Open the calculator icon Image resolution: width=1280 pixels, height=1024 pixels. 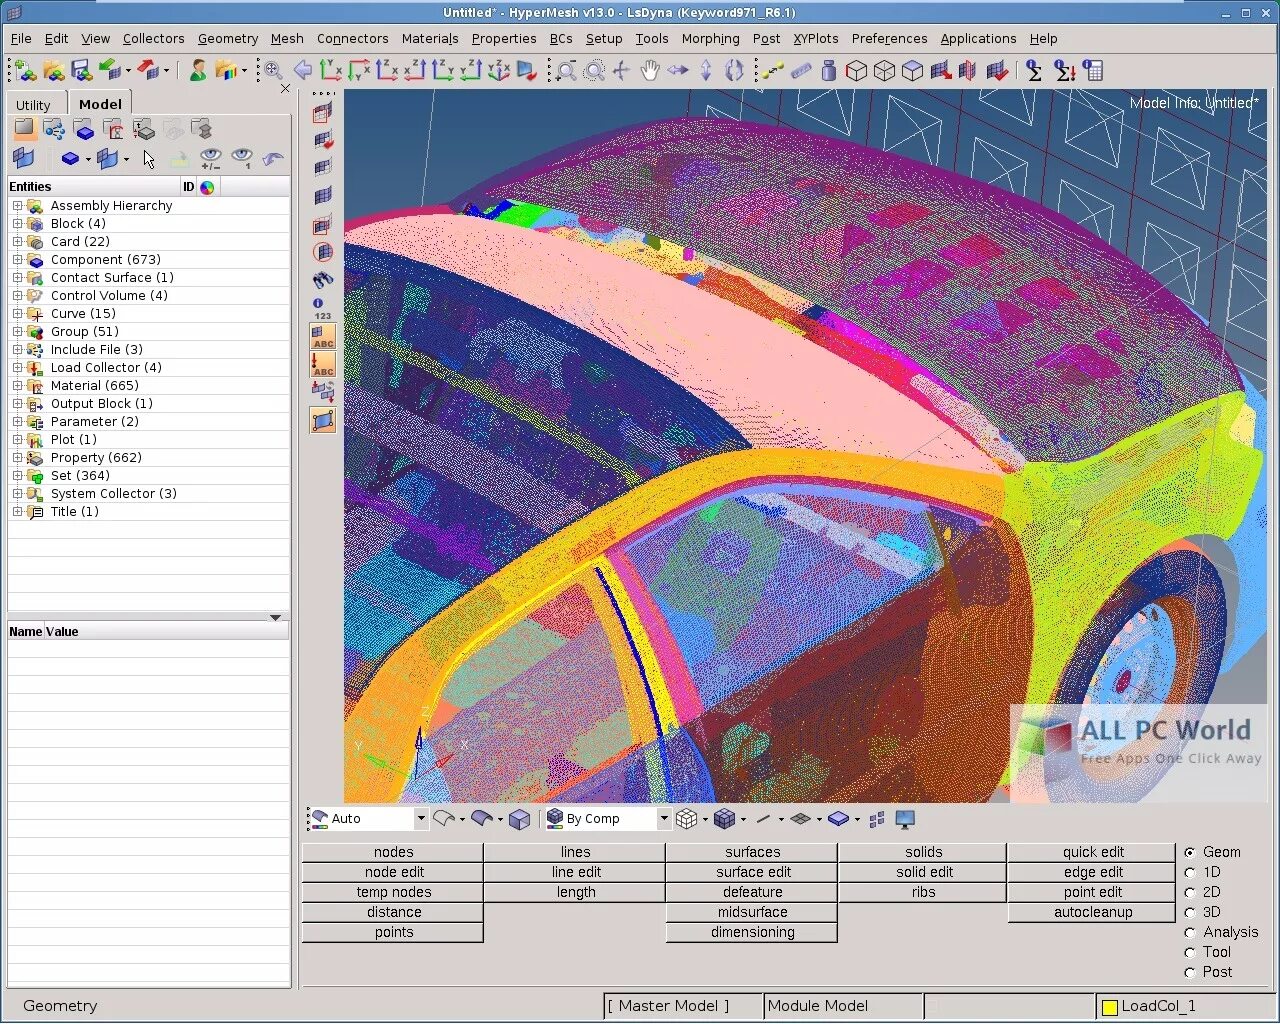[1093, 71]
